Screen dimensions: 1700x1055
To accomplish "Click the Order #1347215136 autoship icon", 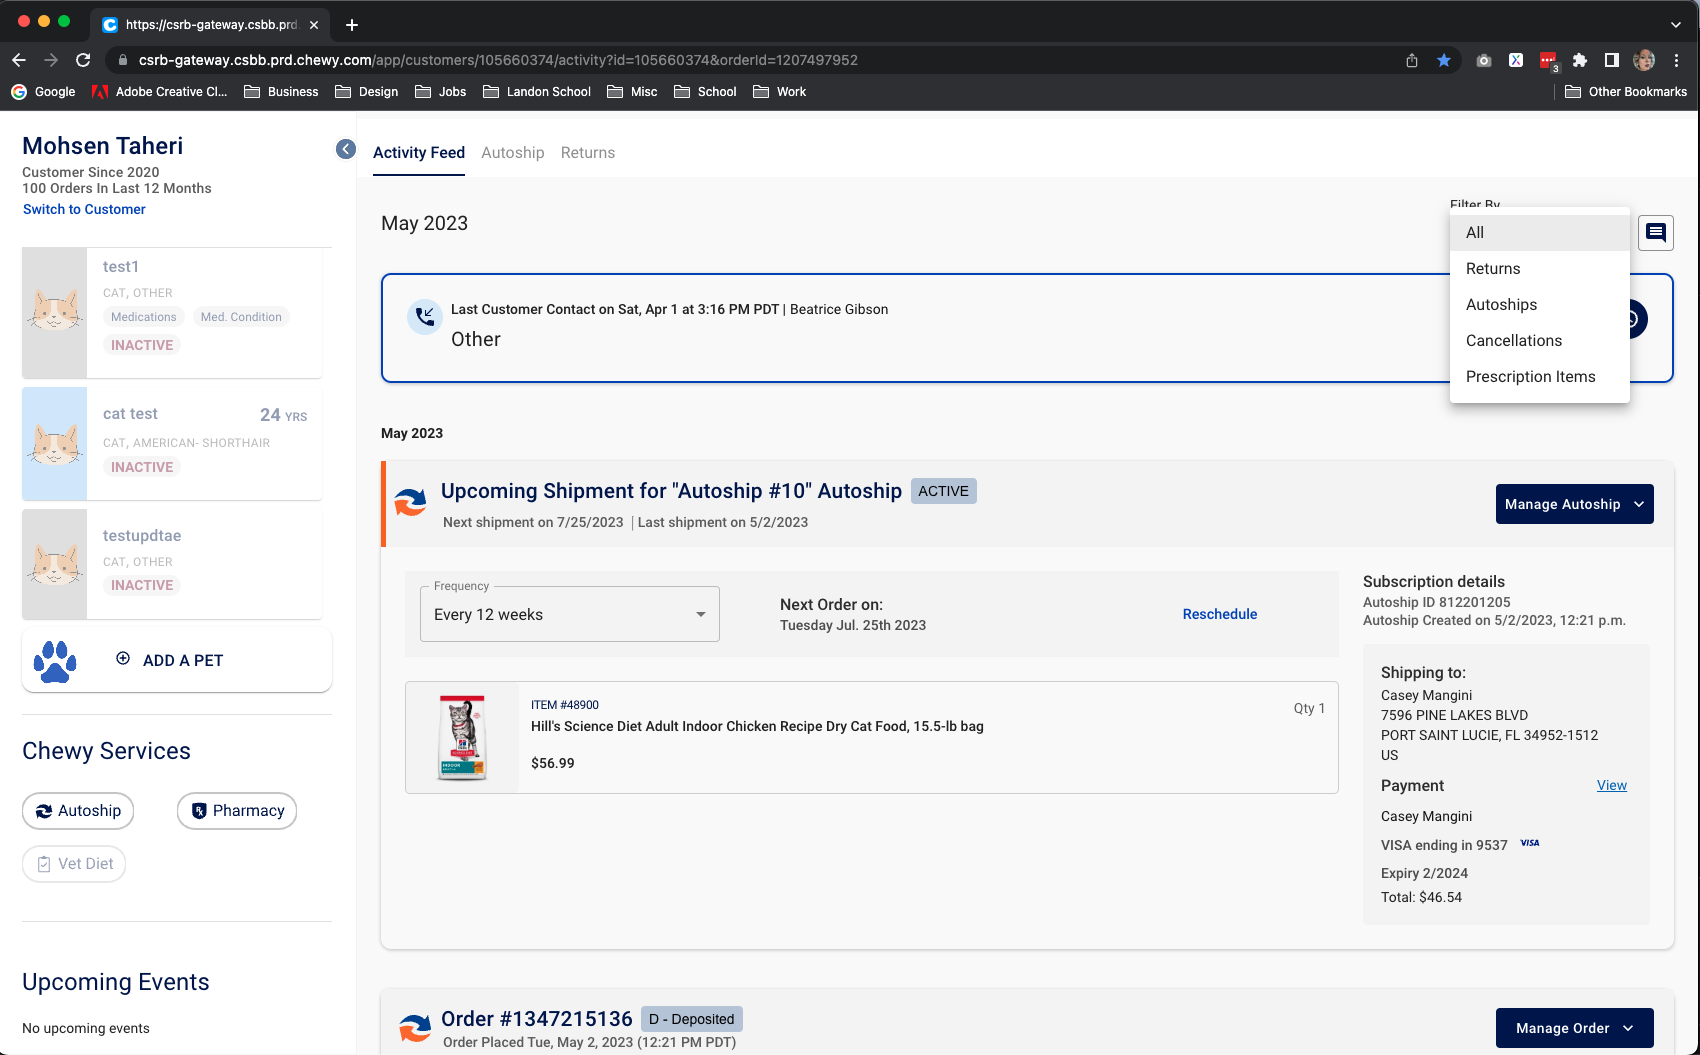I will coord(415,1028).
